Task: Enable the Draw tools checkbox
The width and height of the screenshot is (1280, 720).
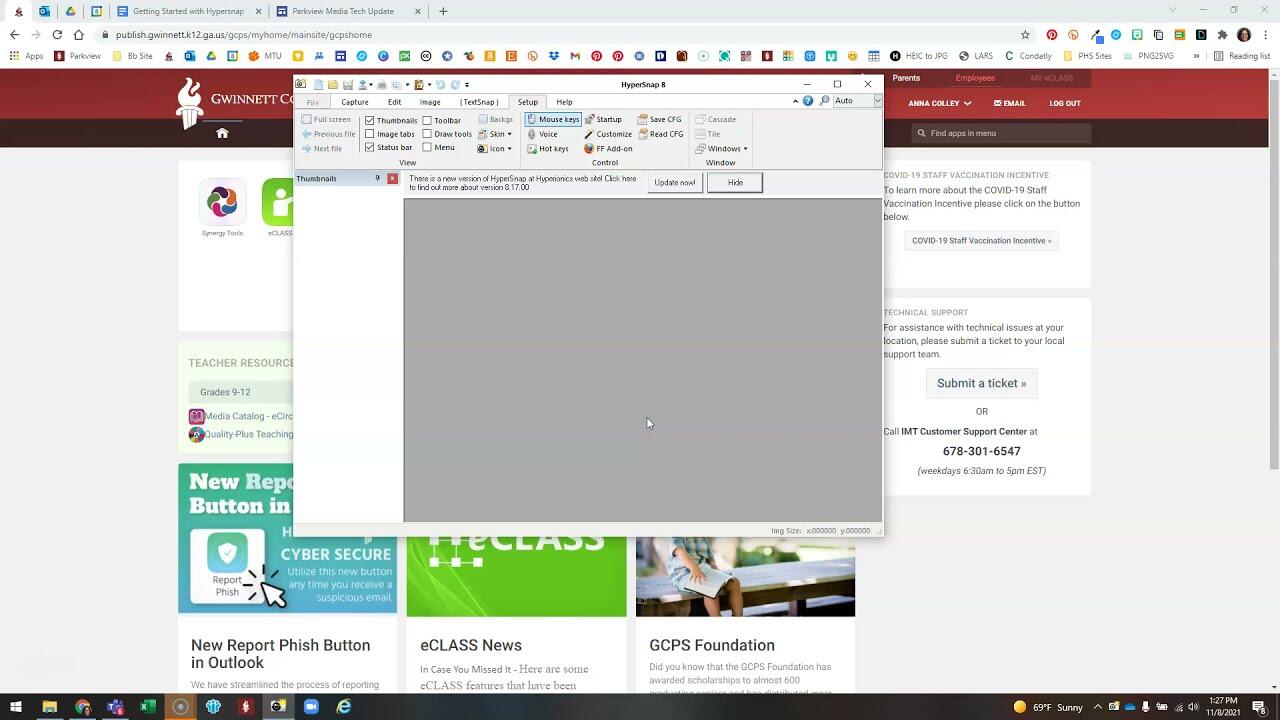Action: point(427,134)
